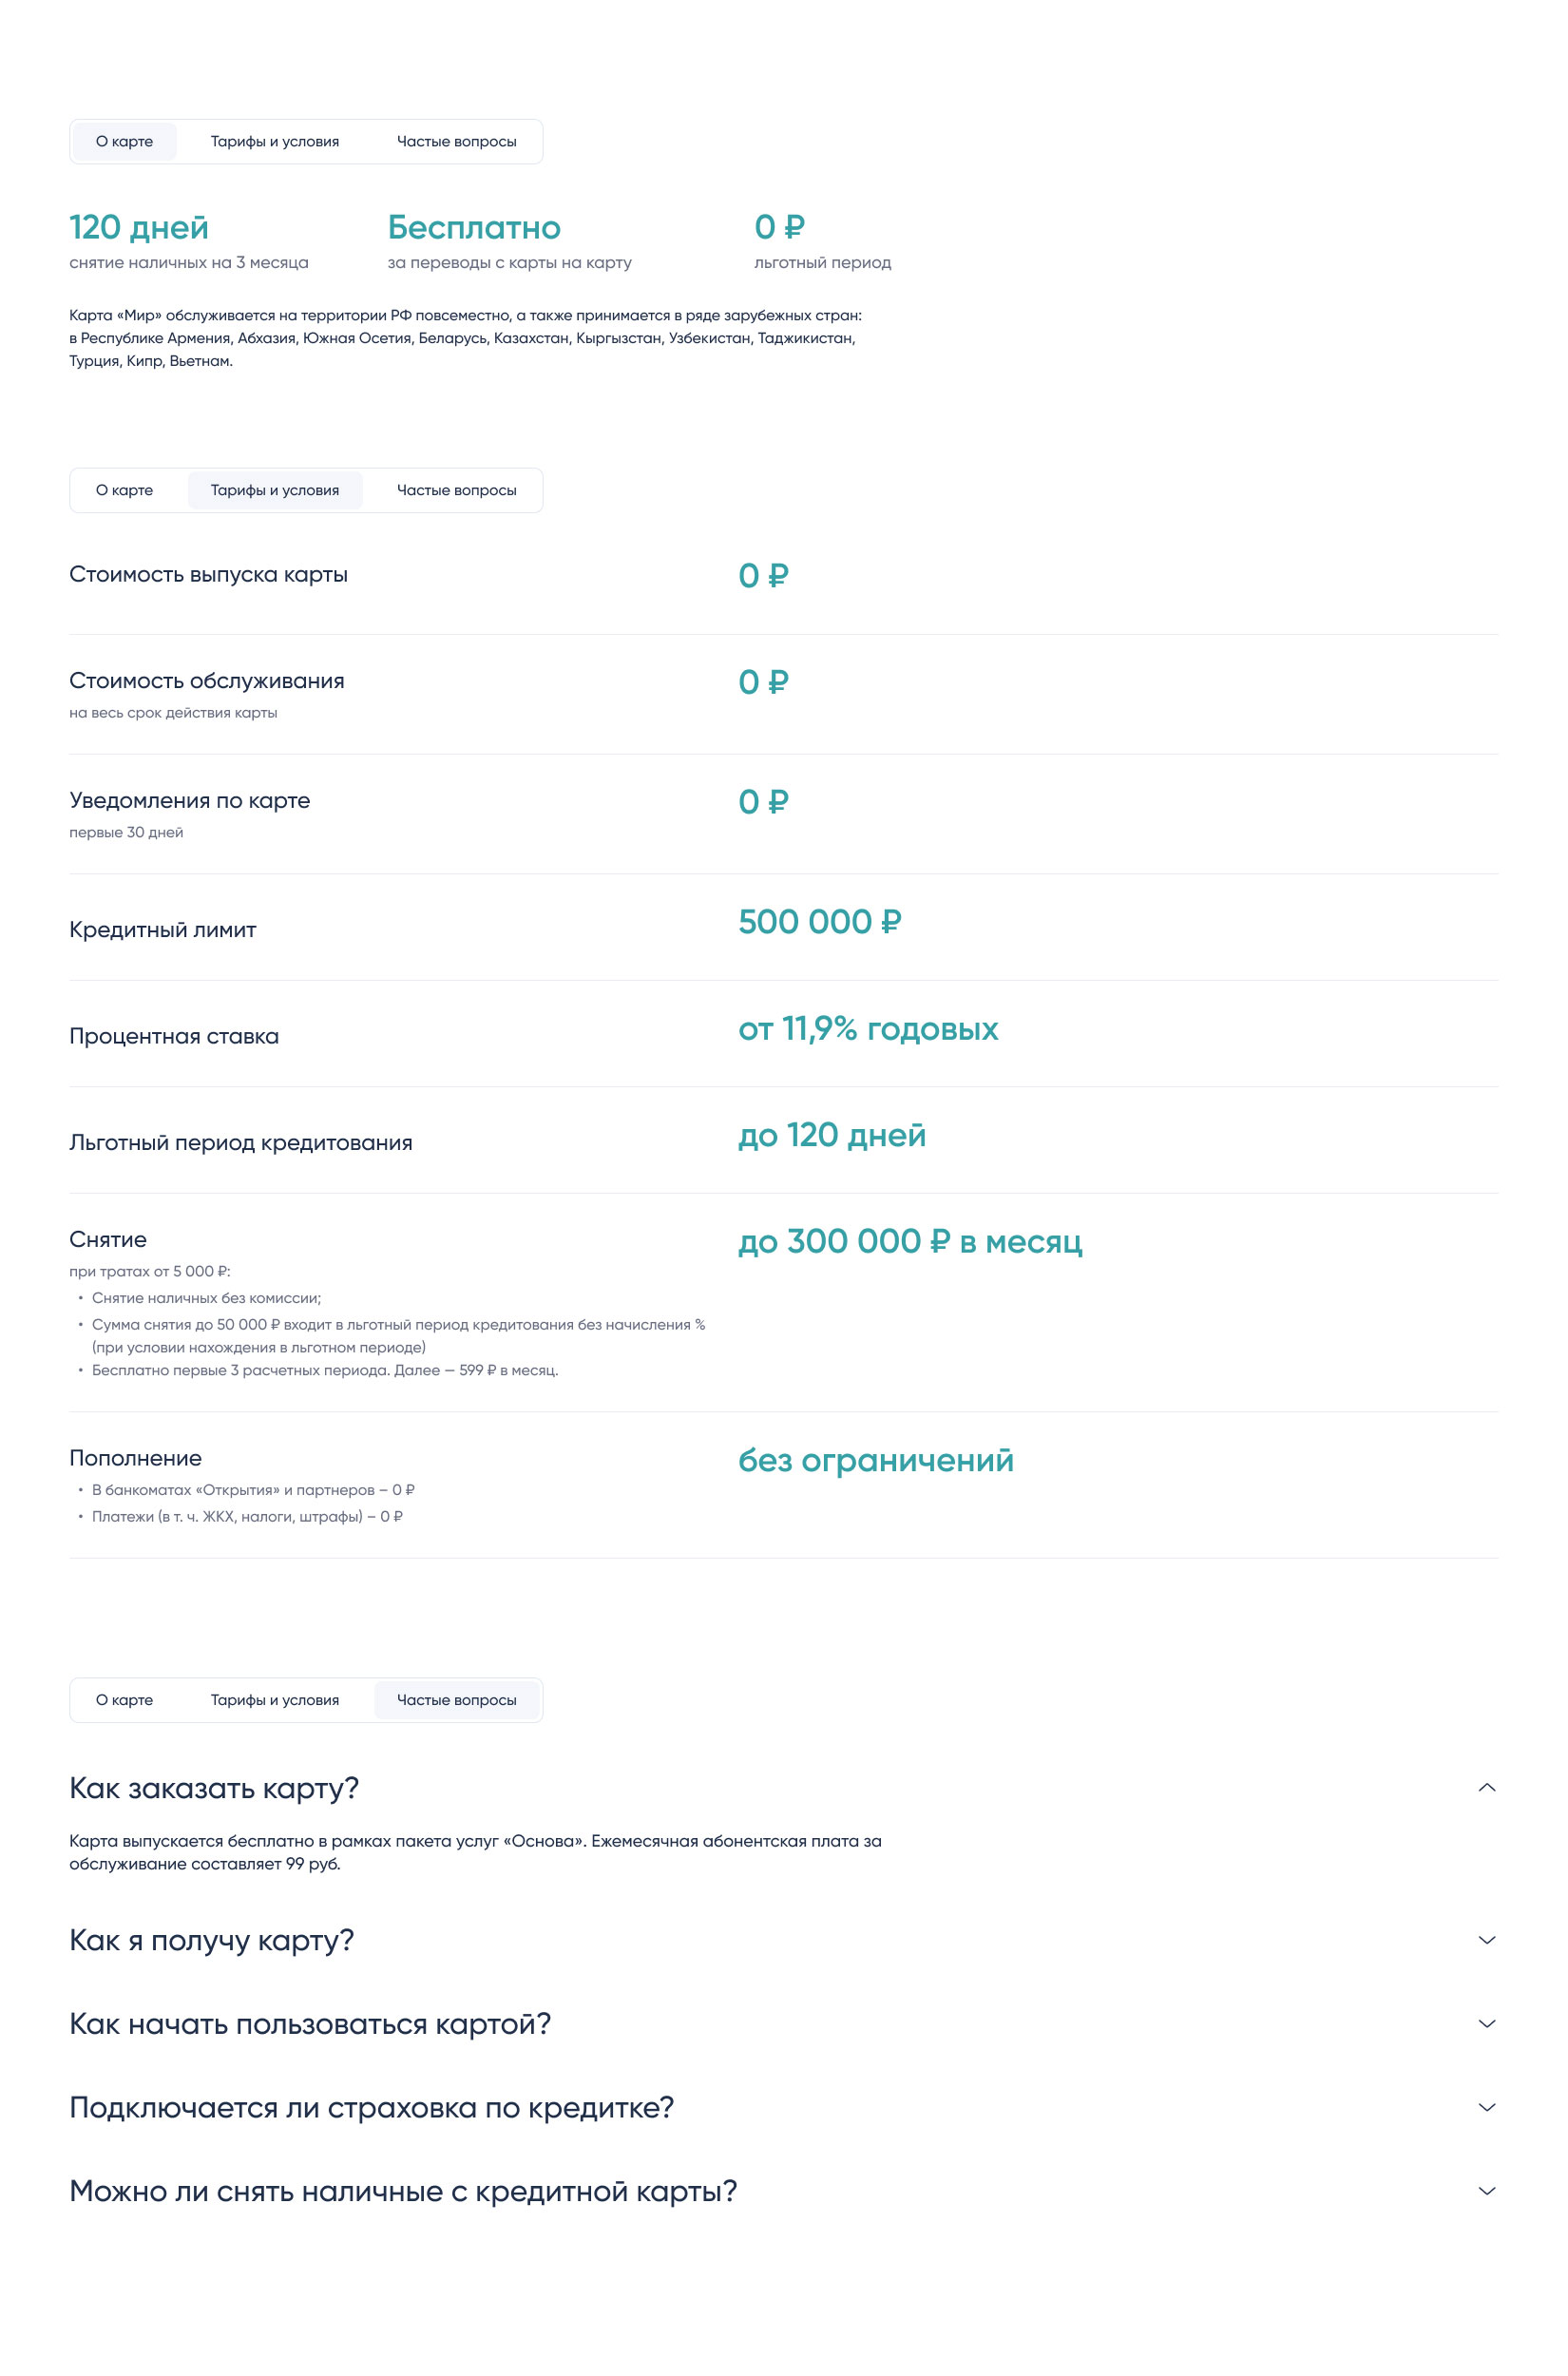Expand the 'Как я получу карту?' question
The image size is (1568, 2376).
[x=212, y=1940]
